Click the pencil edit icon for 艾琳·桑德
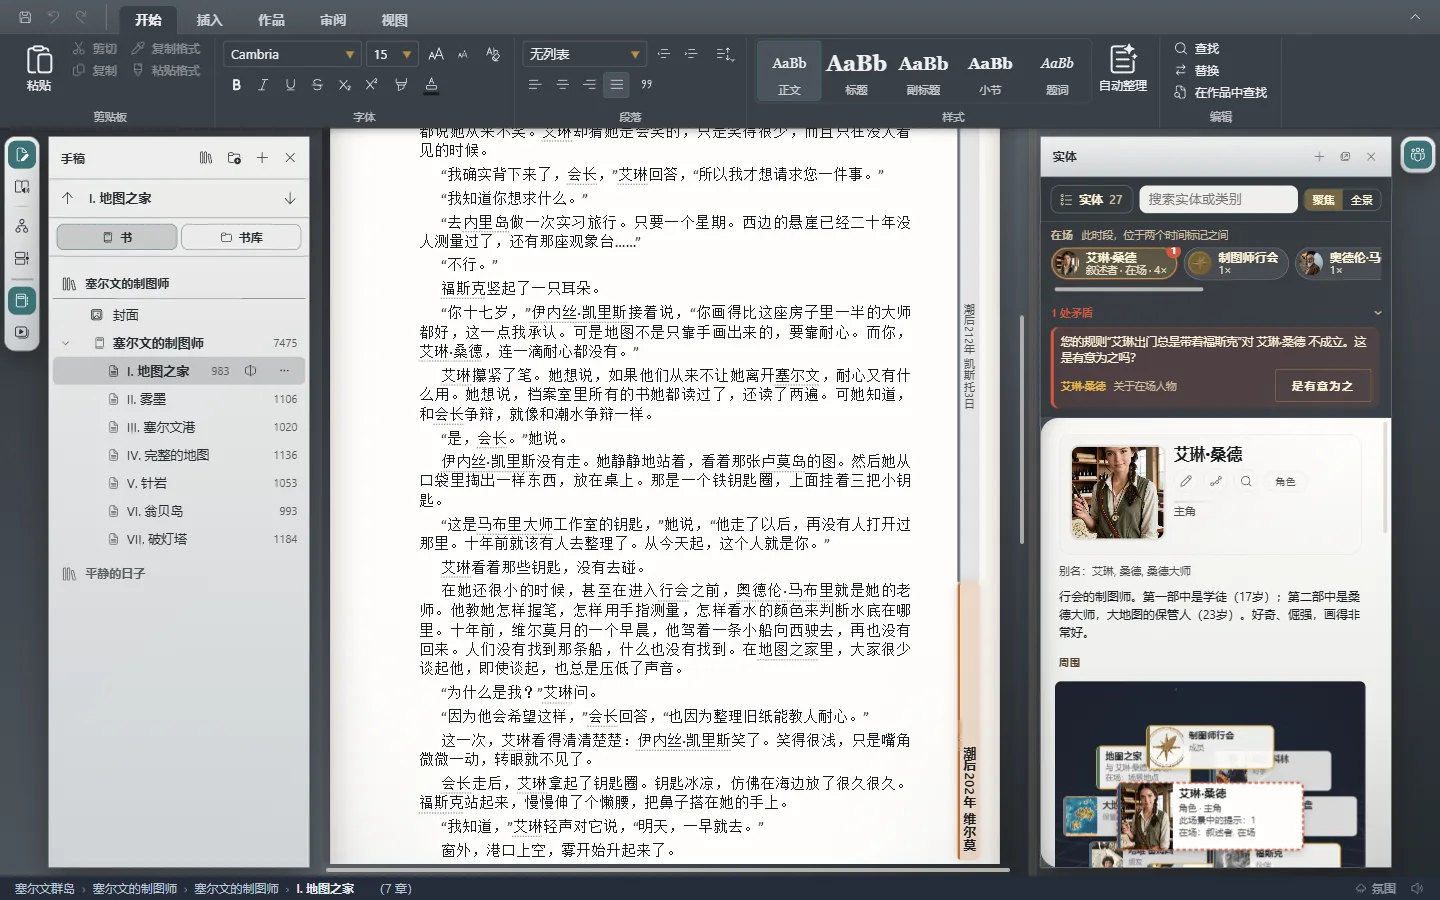Image resolution: width=1440 pixels, height=900 pixels. 1186,481
